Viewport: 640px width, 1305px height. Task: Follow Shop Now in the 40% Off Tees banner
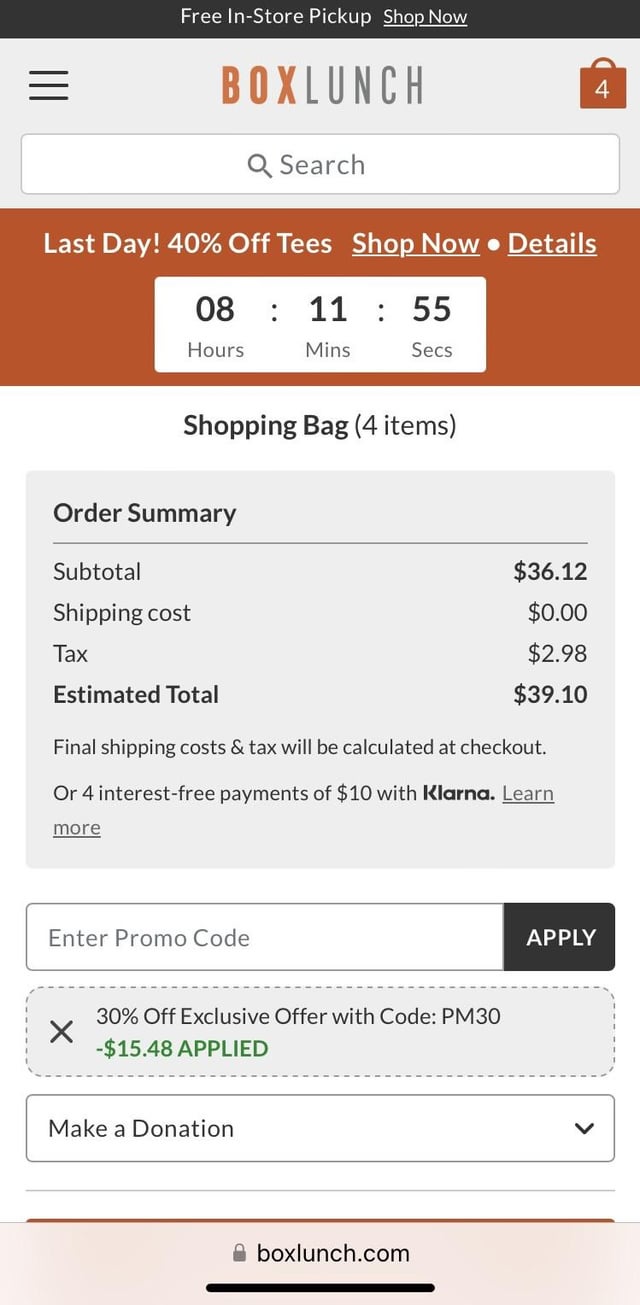415,243
